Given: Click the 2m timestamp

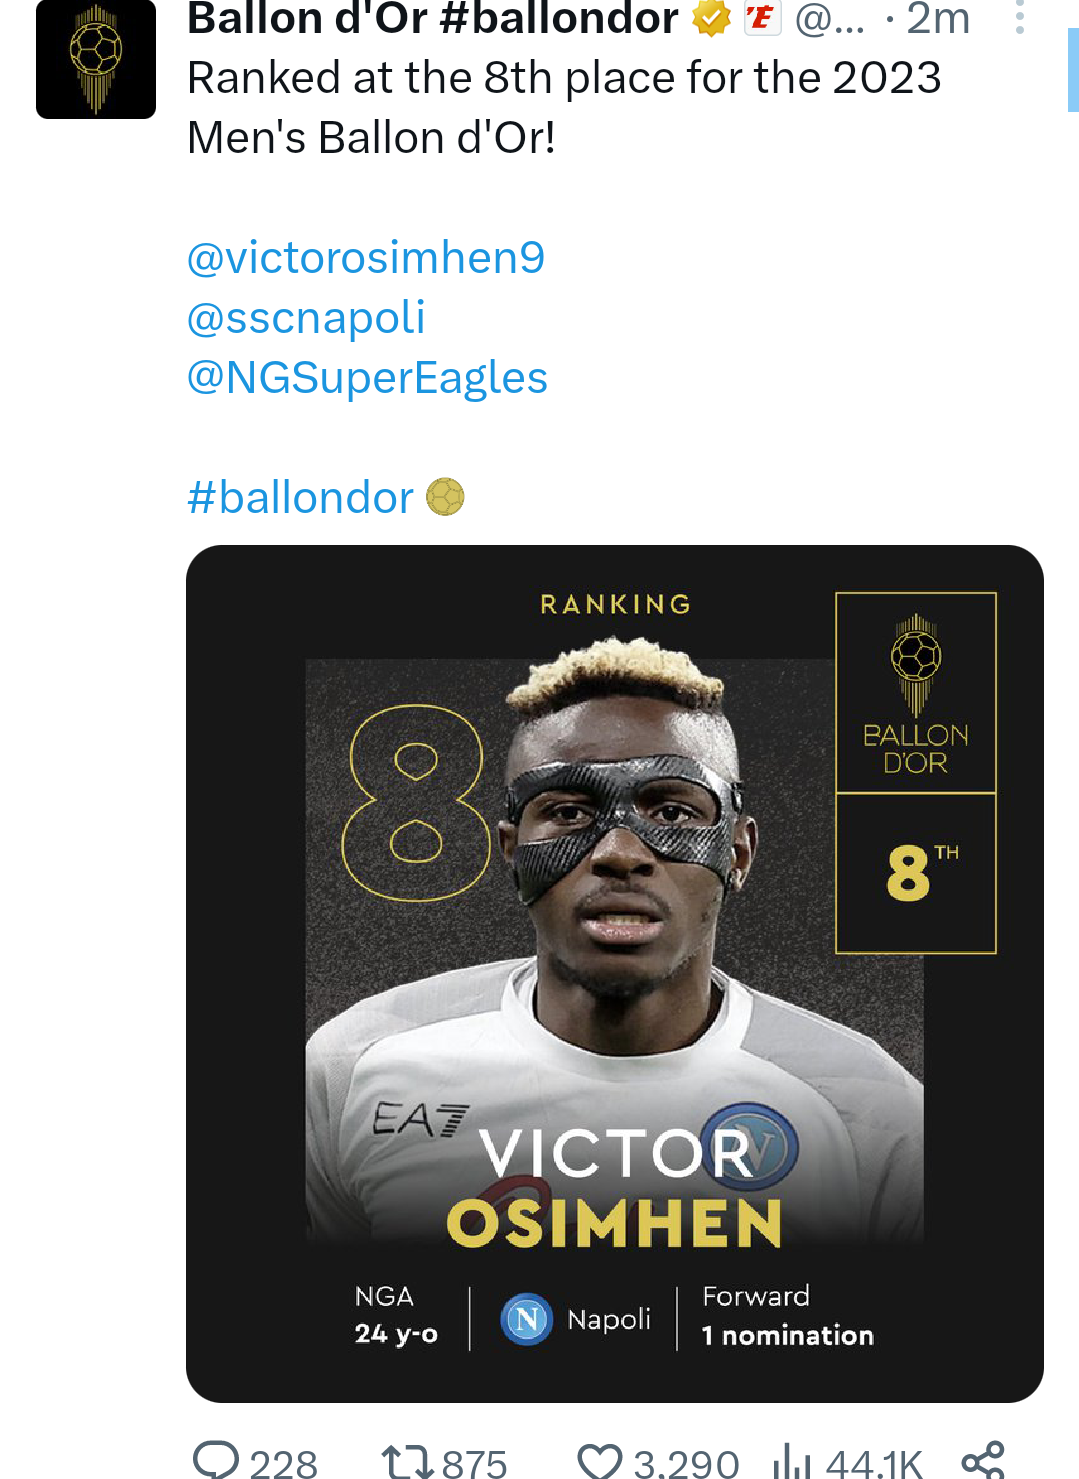Looking at the screenshot, I should 938,18.
